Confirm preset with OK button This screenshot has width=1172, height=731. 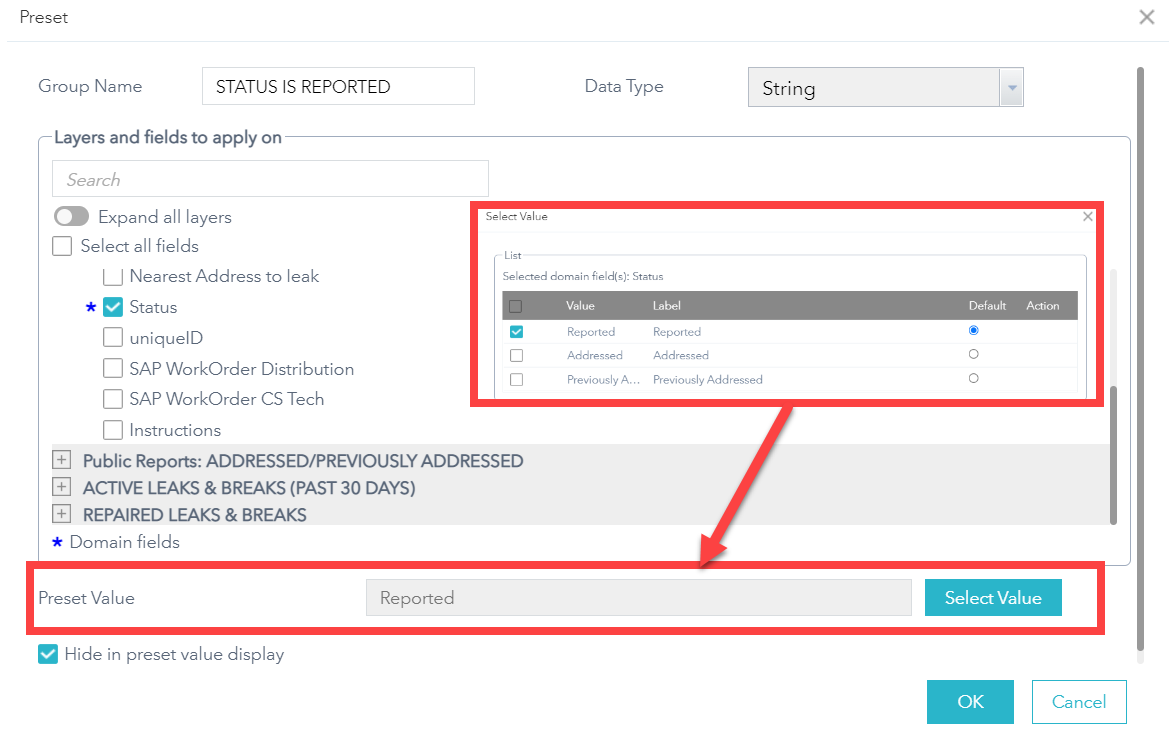(x=970, y=702)
